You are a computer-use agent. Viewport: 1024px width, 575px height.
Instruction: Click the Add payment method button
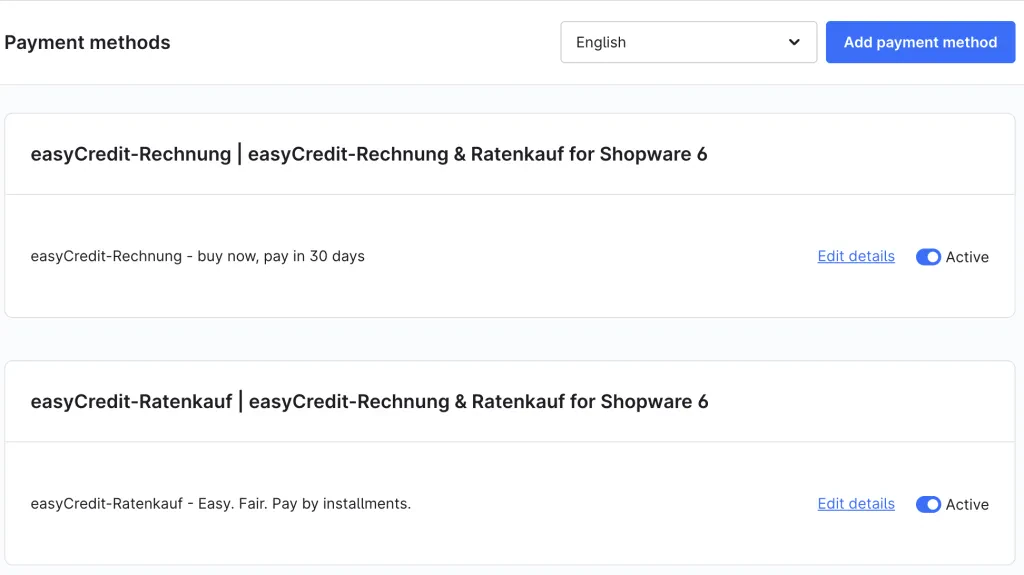[920, 42]
